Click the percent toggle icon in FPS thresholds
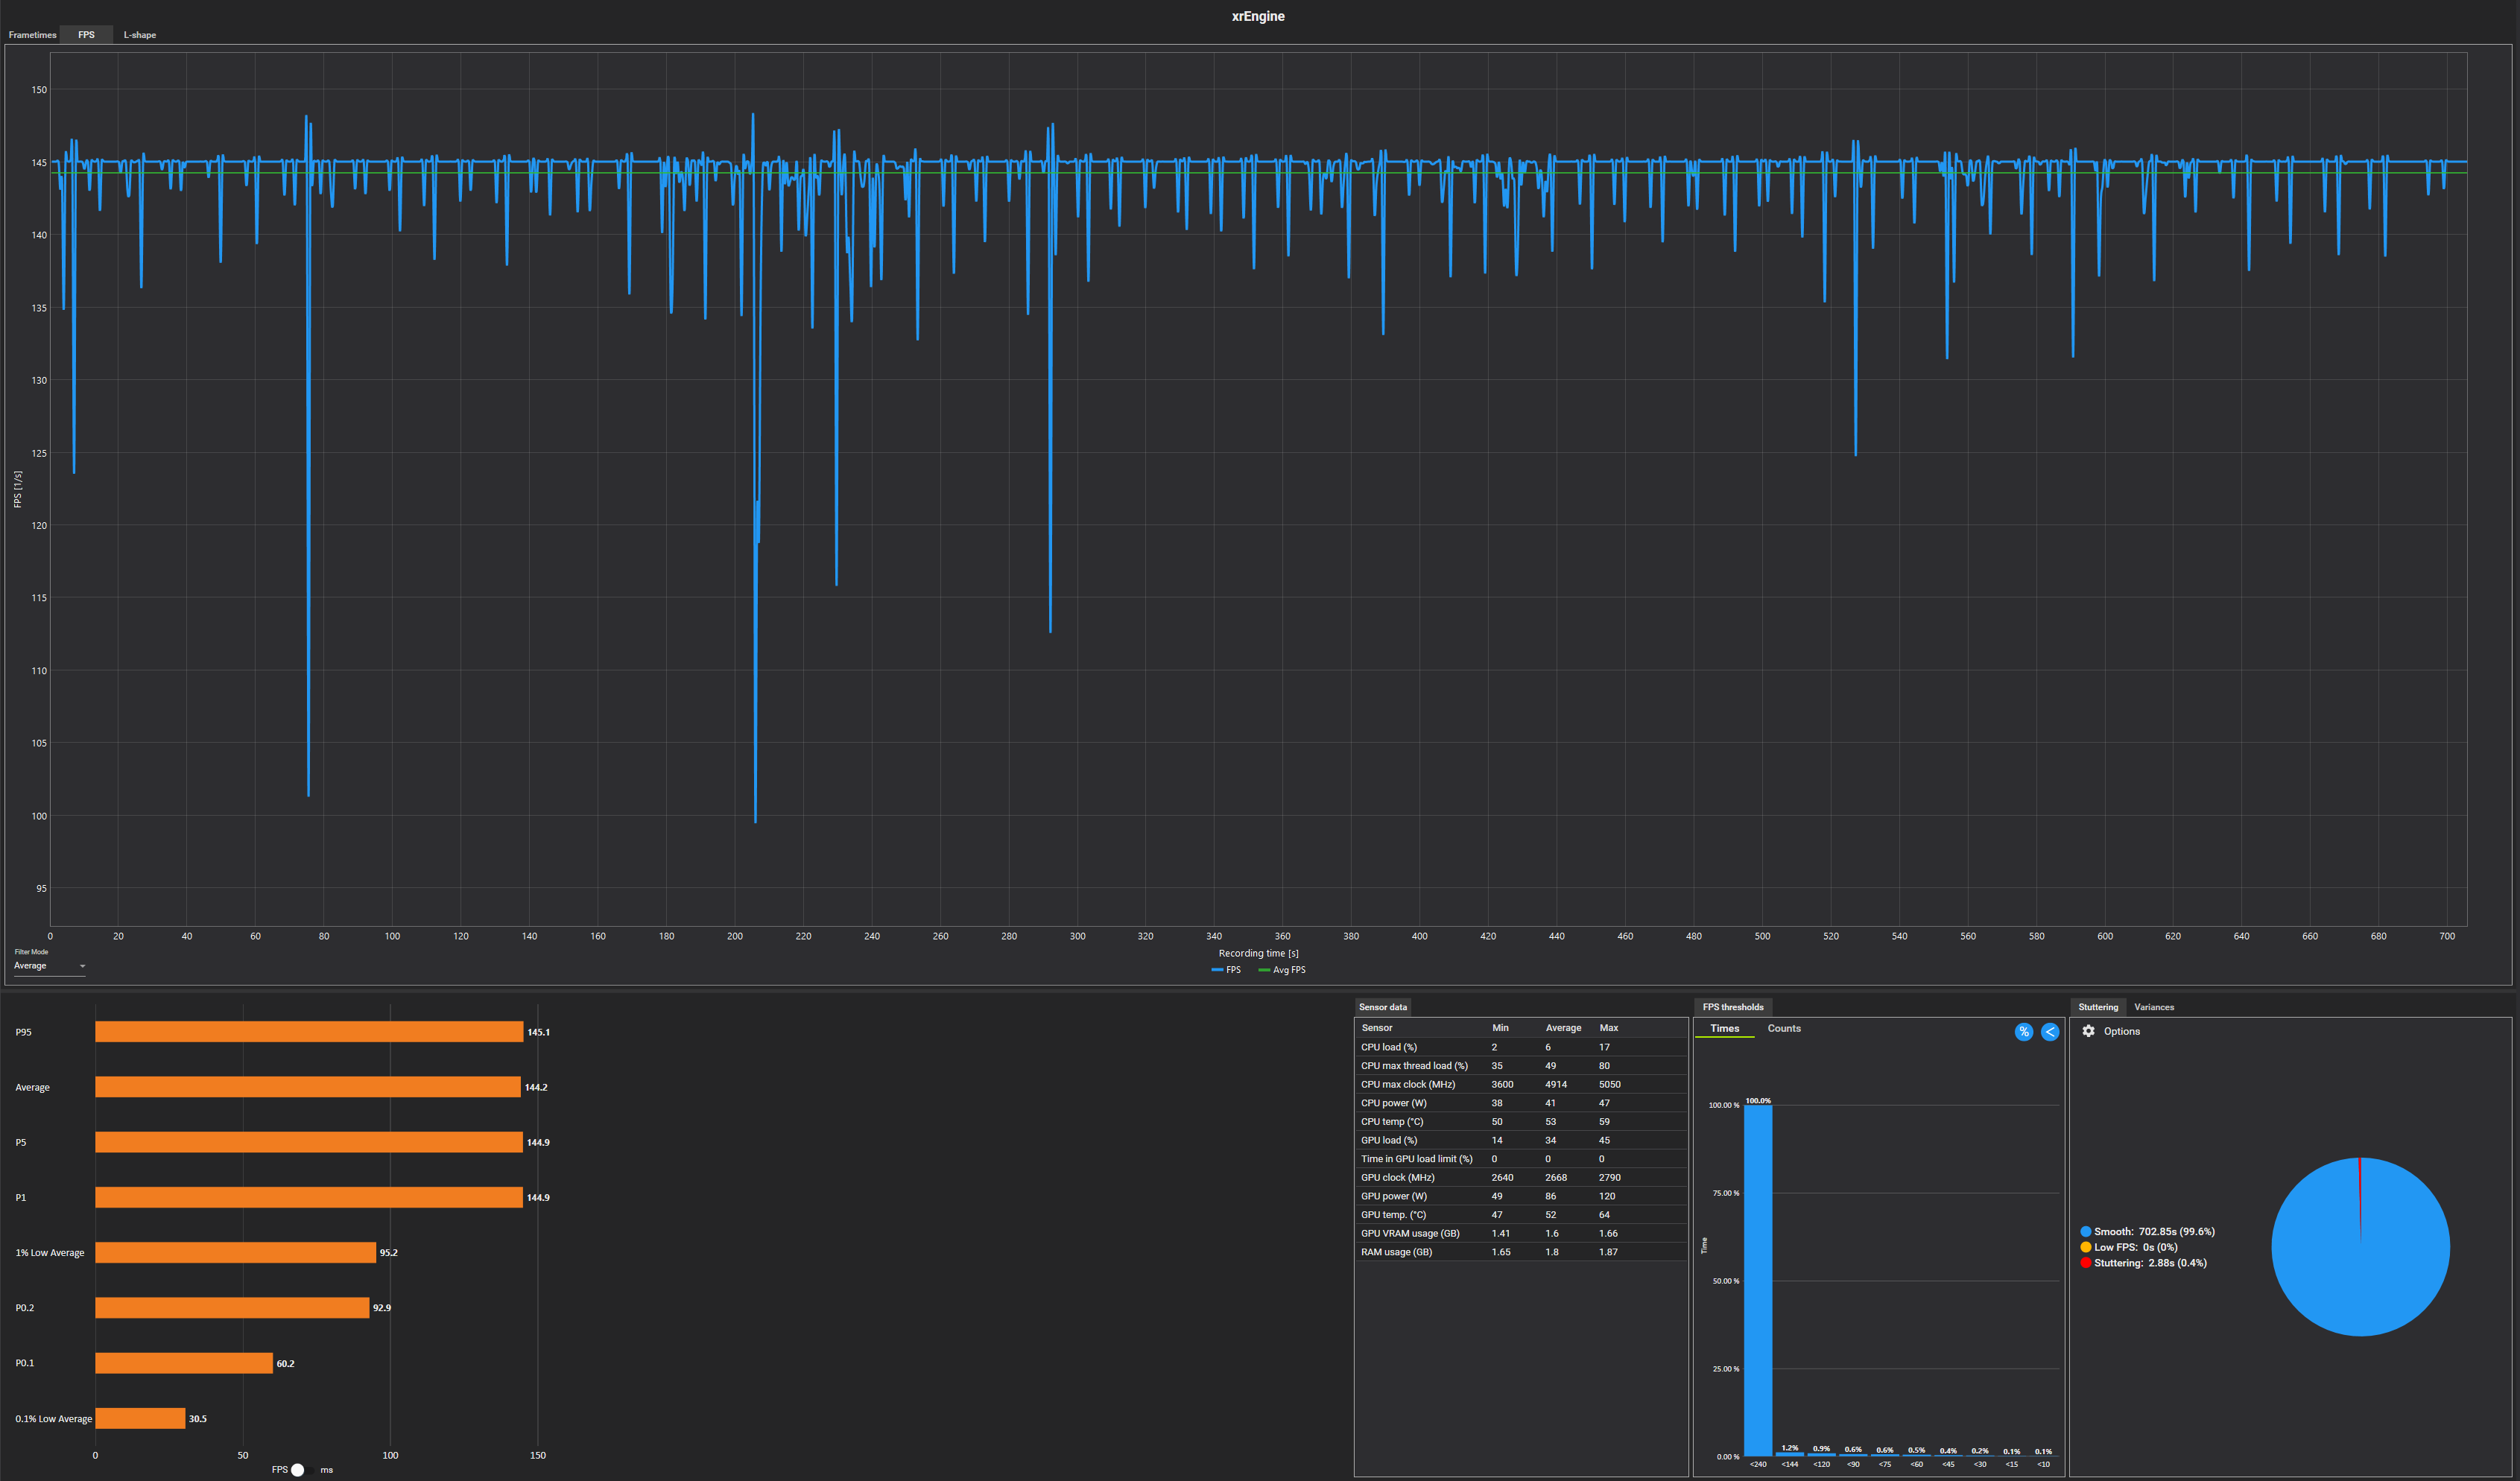Viewport: 2520px width, 1481px height. [x=2024, y=1032]
